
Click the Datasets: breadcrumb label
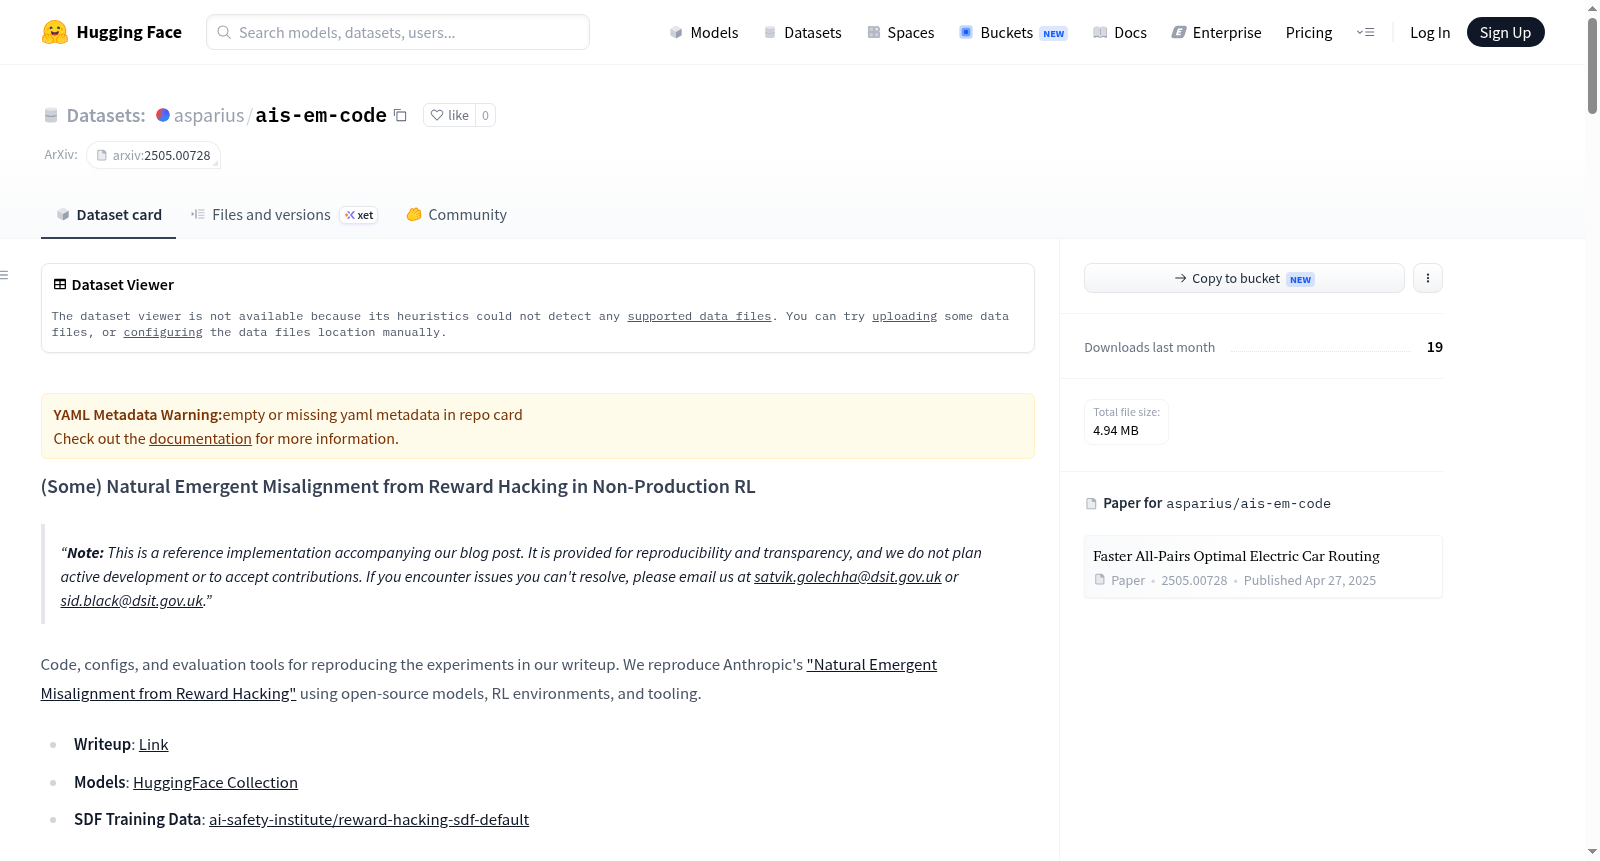point(106,116)
